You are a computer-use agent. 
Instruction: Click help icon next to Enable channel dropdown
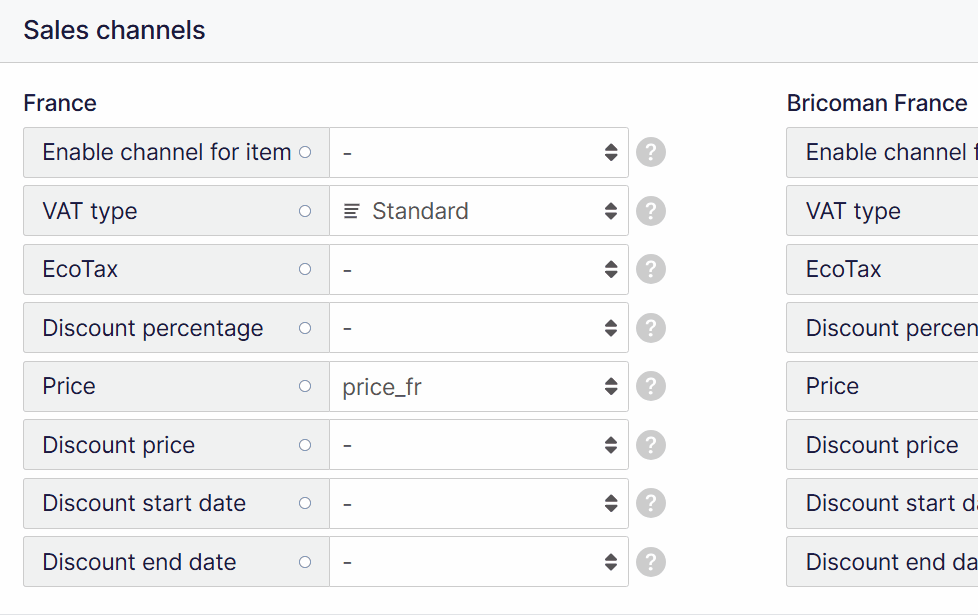click(x=651, y=152)
